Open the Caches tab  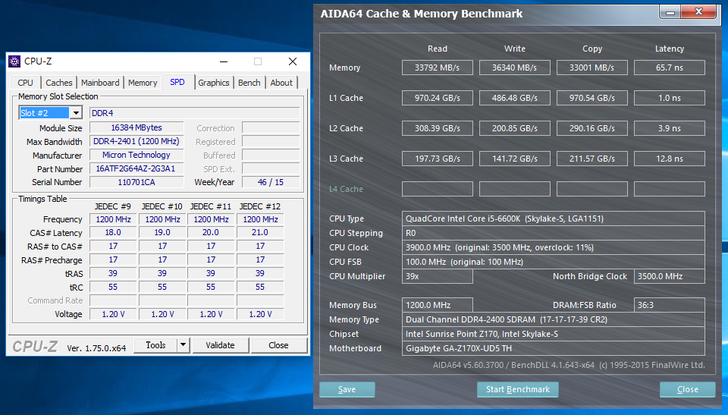(59, 83)
